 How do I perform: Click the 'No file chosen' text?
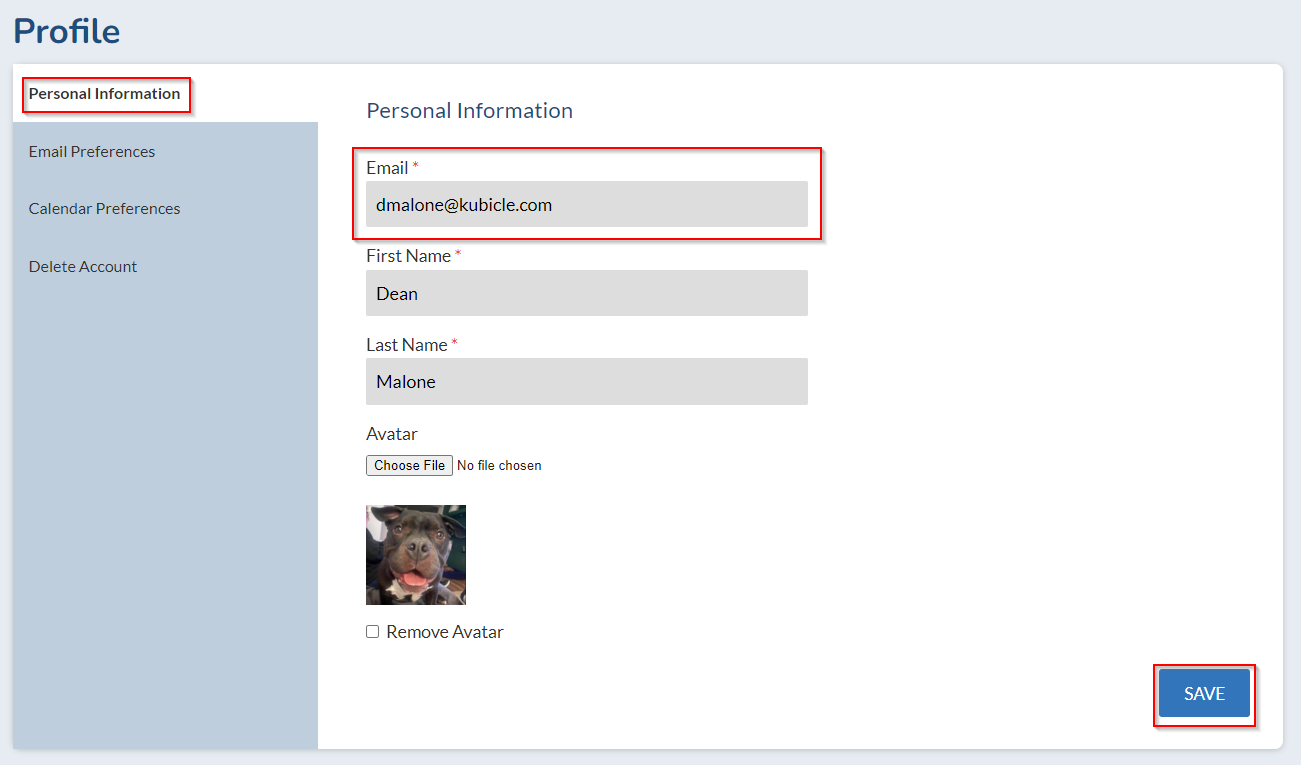pyautogui.click(x=499, y=466)
